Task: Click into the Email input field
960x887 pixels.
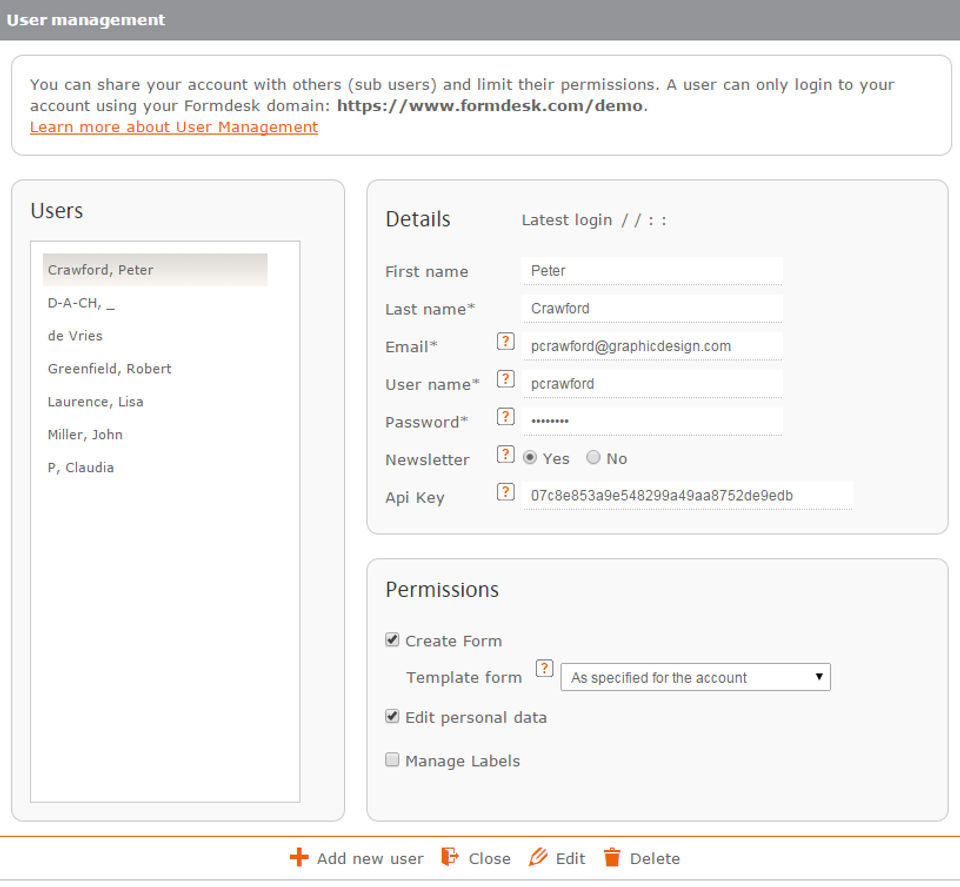Action: click(652, 346)
